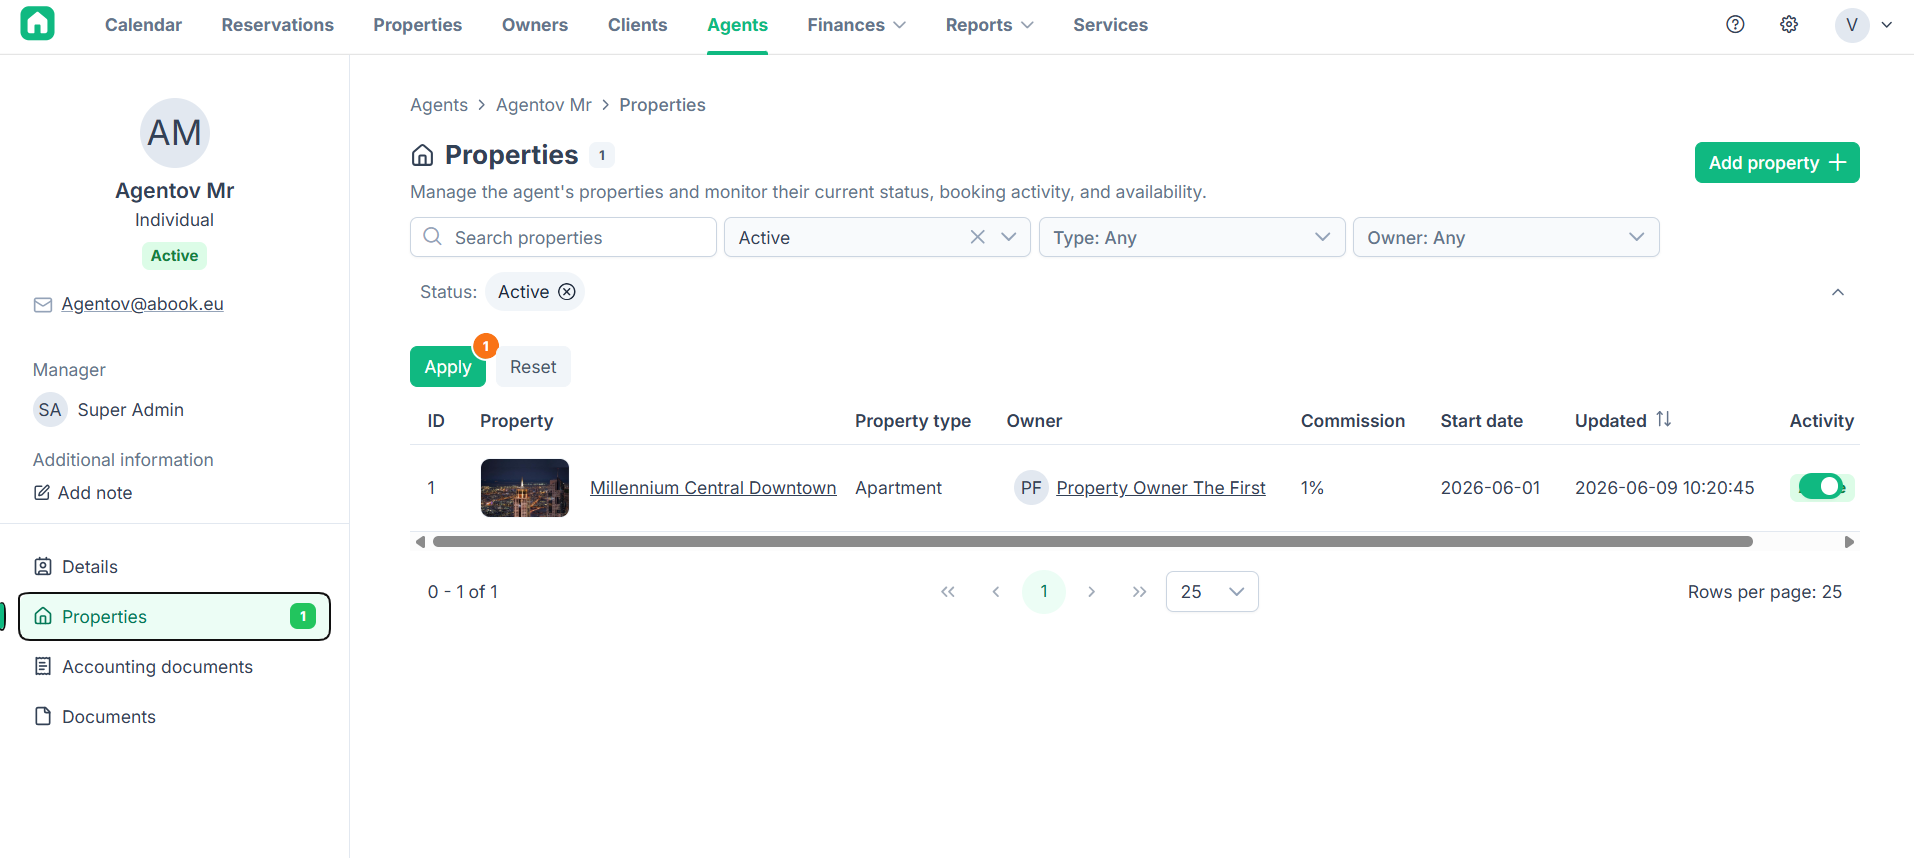Click the Add property button

(x=1777, y=163)
